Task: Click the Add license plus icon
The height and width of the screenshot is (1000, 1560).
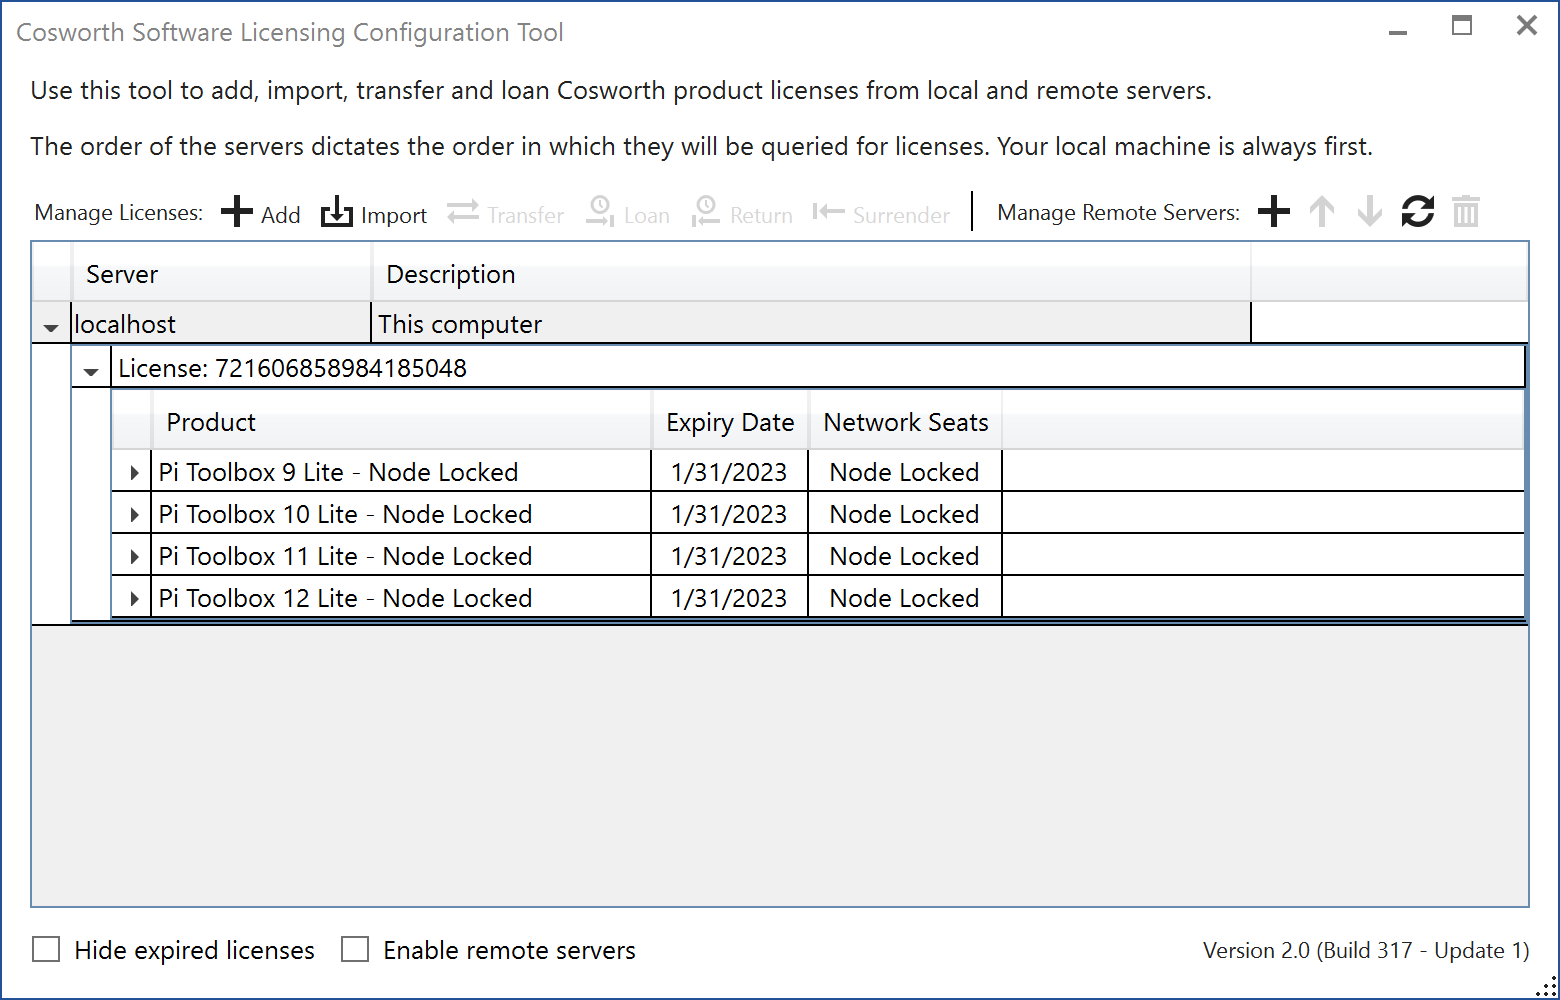Action: (x=237, y=212)
